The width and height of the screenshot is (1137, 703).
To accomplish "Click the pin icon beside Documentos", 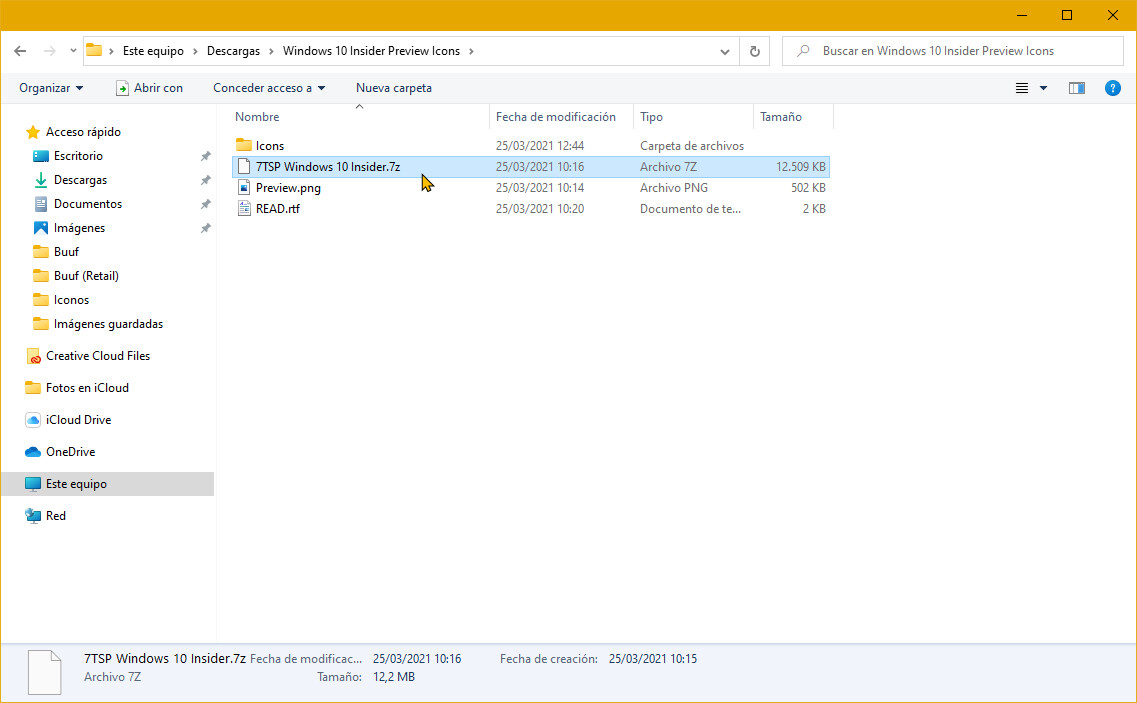I will coord(206,204).
